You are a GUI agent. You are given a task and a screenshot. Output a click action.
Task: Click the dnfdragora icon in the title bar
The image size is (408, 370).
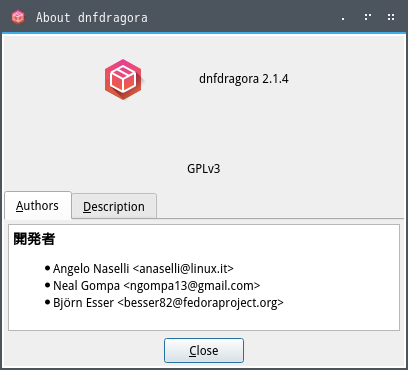tap(18, 17)
